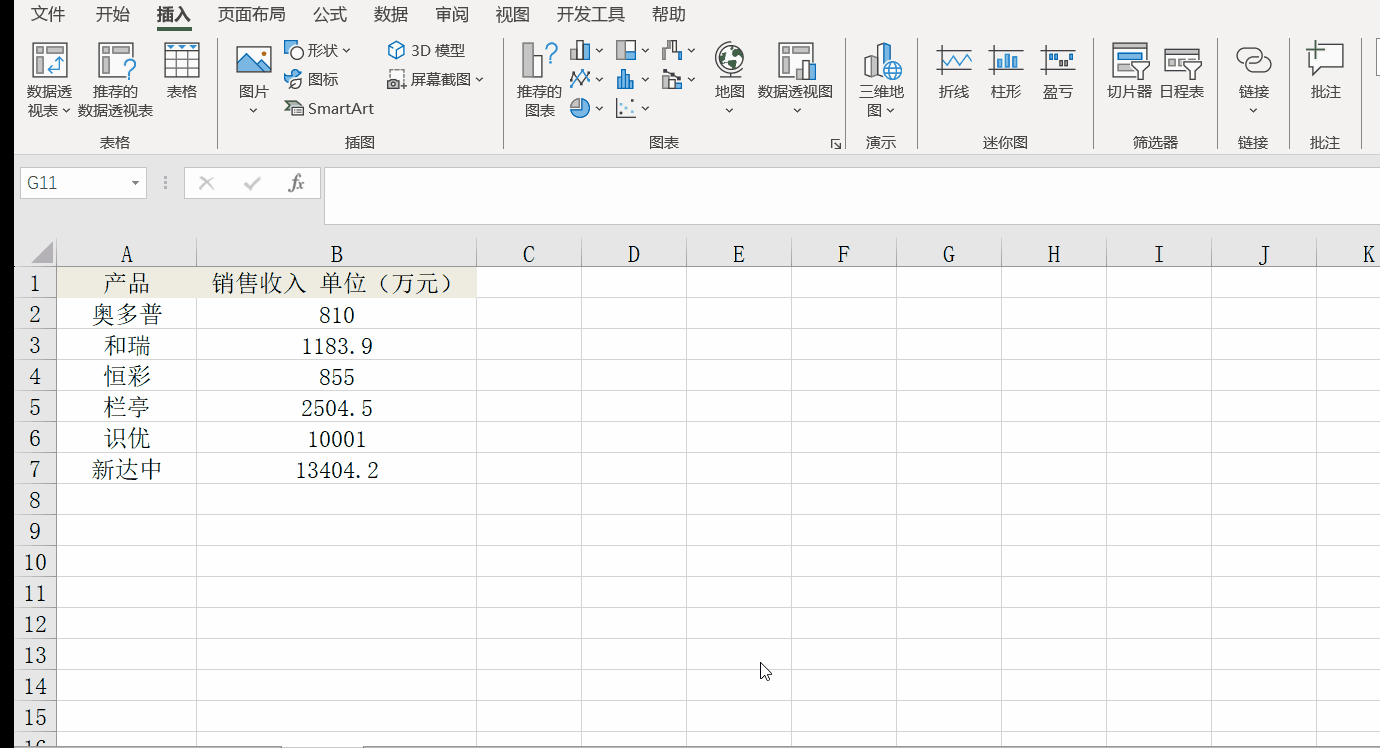
Task: Expand the Name Box dropdown arrow
Action: pos(135,184)
